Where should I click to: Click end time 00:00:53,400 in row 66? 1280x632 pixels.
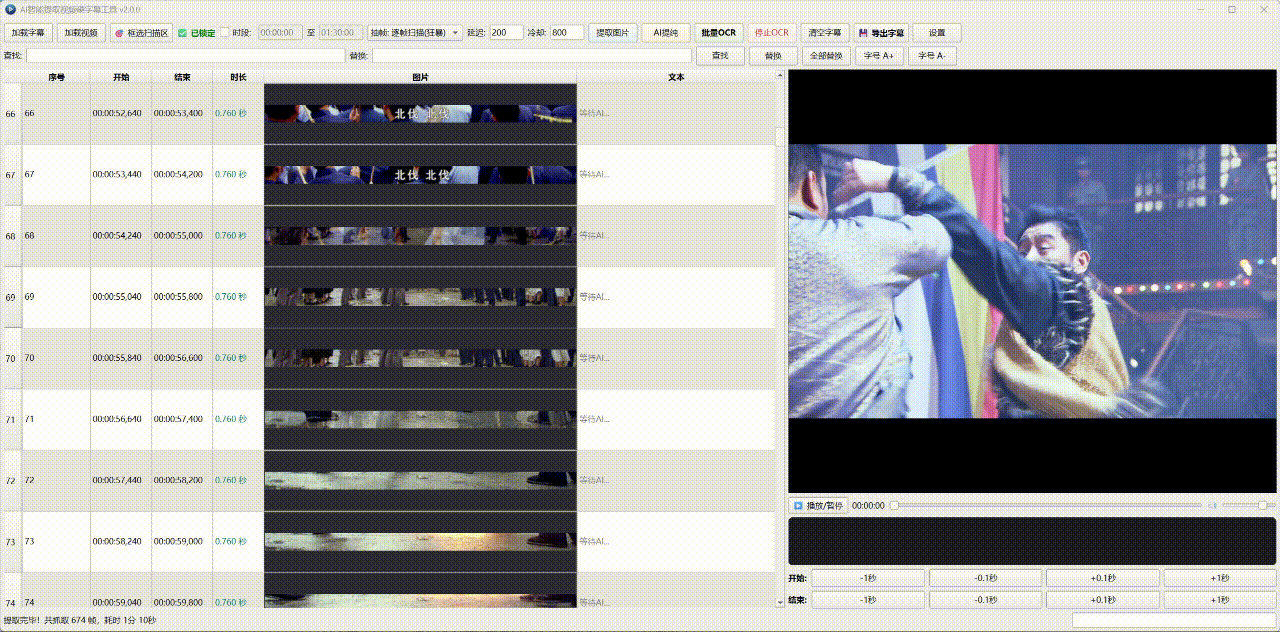(x=178, y=114)
